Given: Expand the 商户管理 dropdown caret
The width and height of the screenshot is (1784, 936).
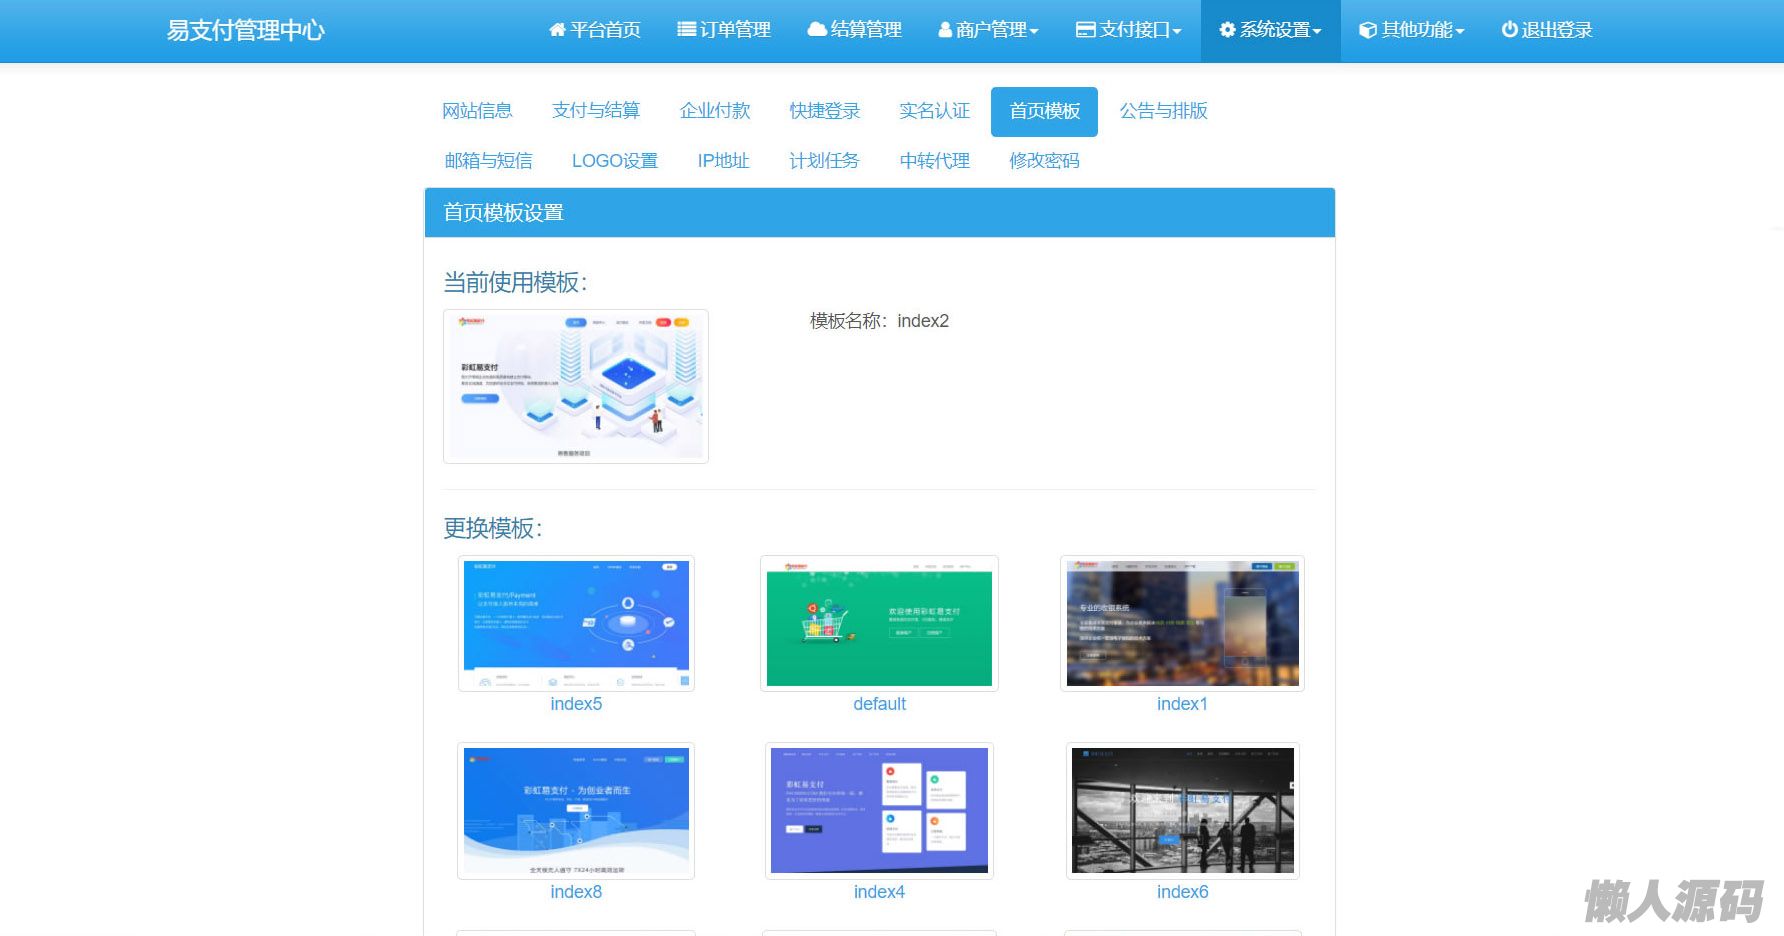Looking at the screenshot, I should (x=1034, y=32).
